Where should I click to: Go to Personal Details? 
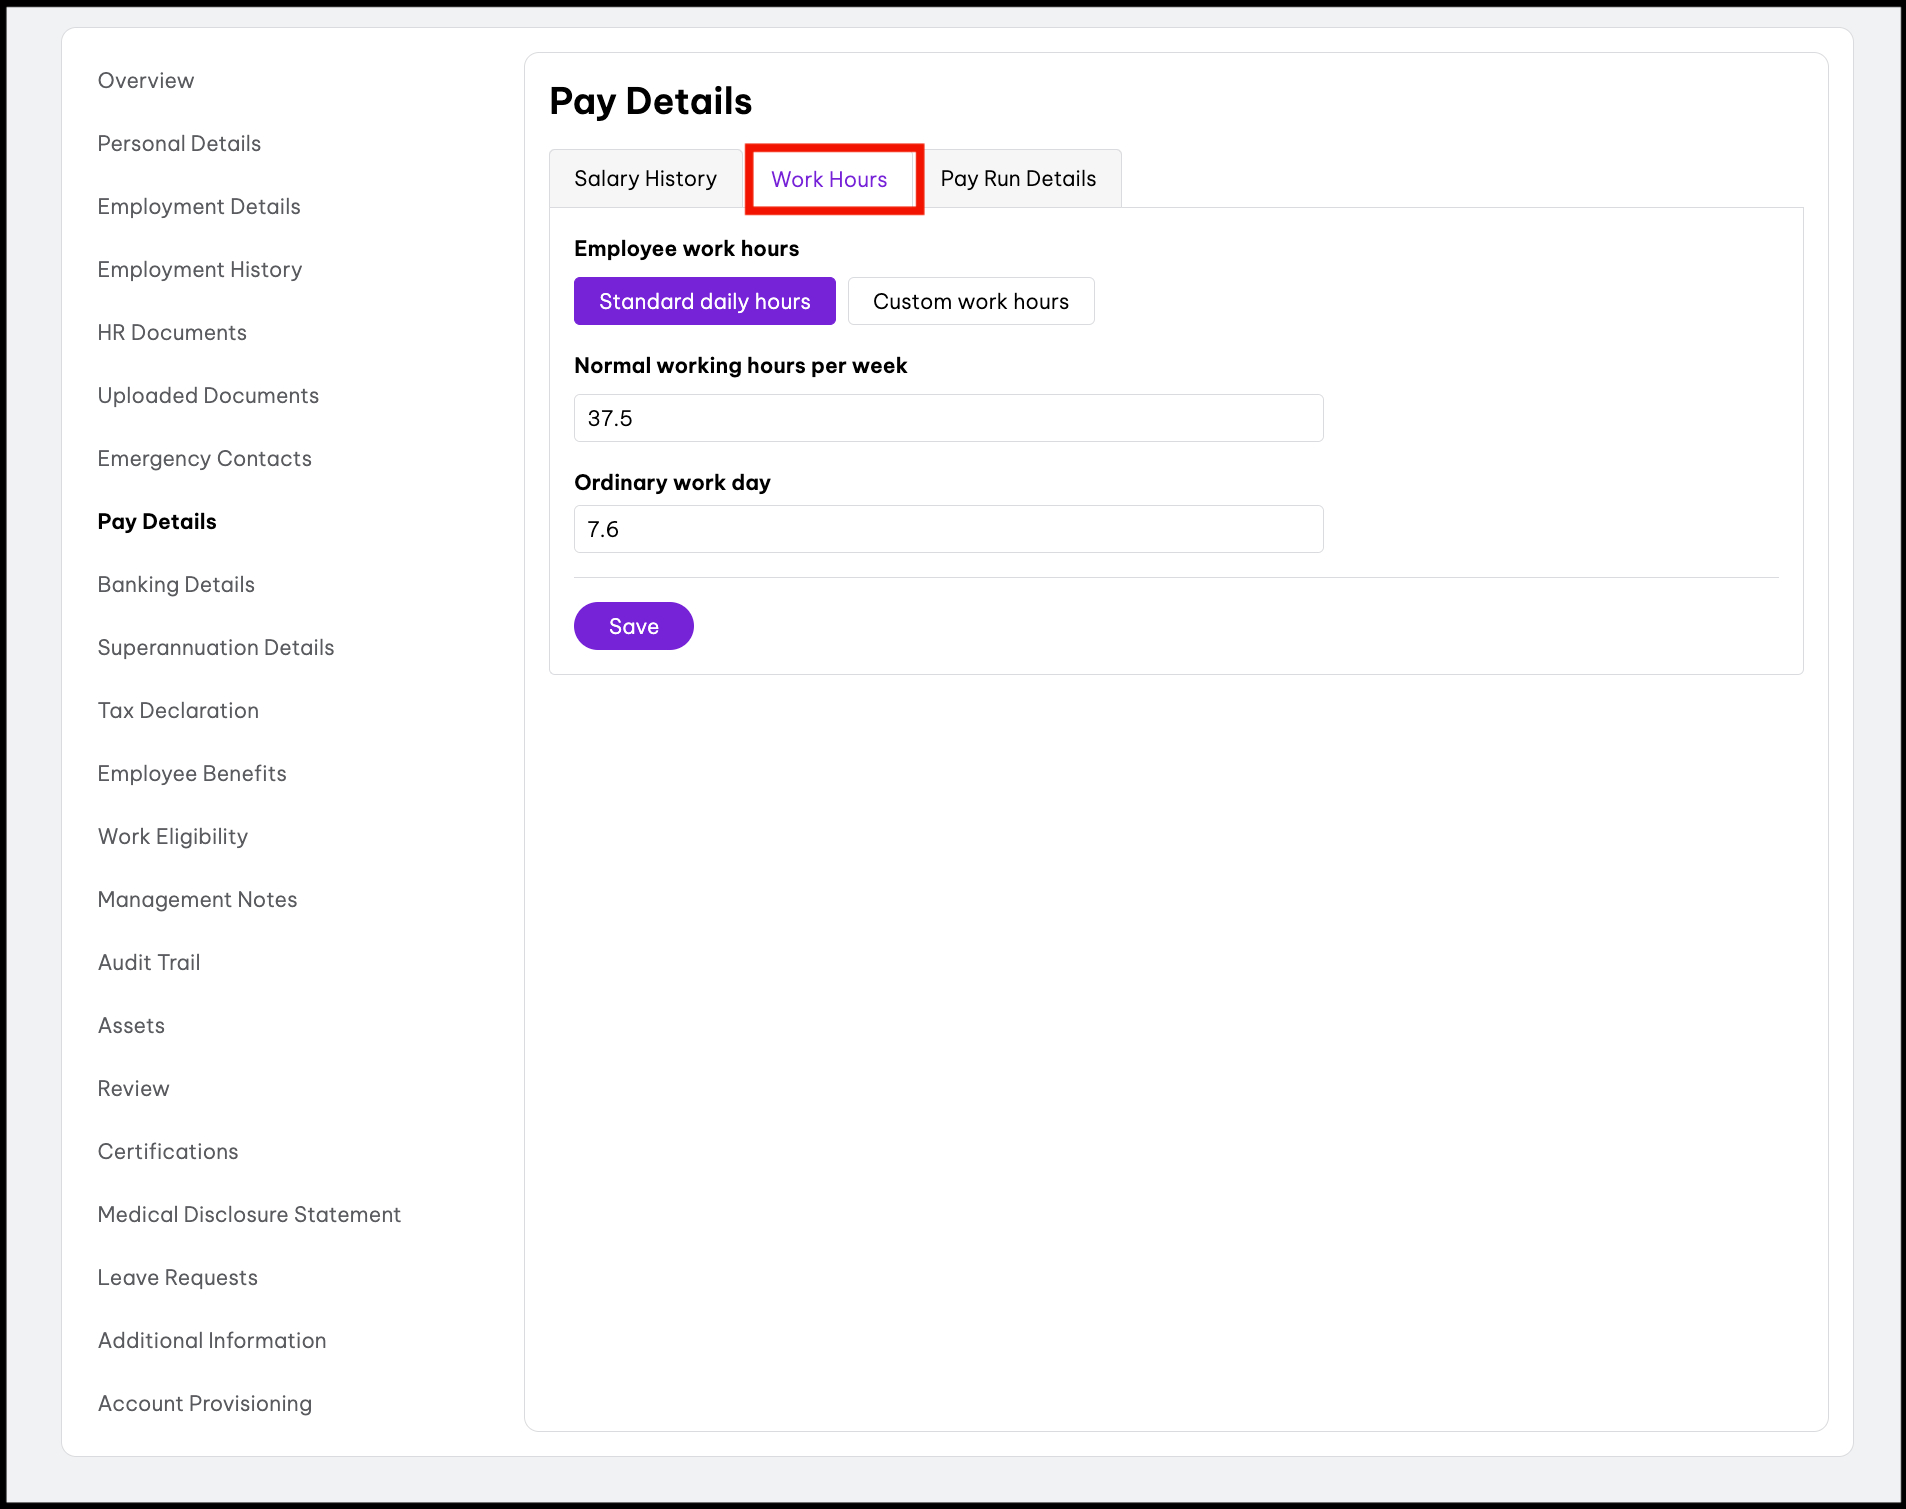tap(179, 144)
